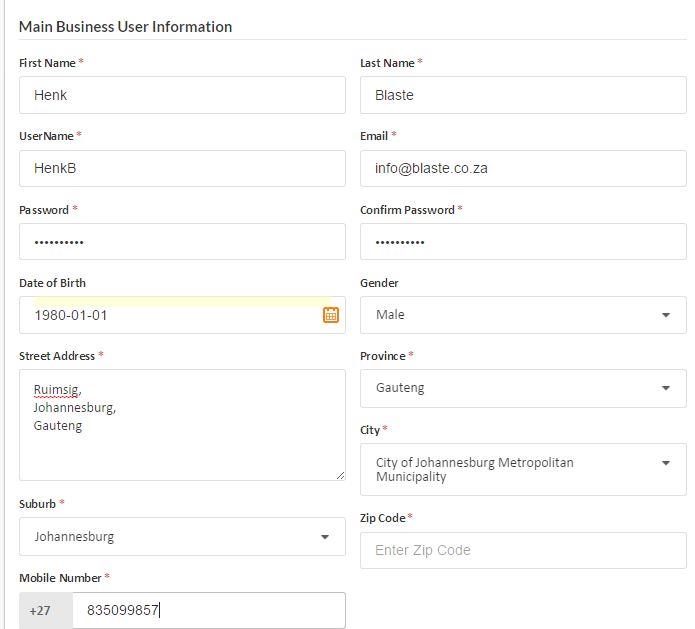
Task: Click the Main Business User Information heading
Action: [125, 27]
